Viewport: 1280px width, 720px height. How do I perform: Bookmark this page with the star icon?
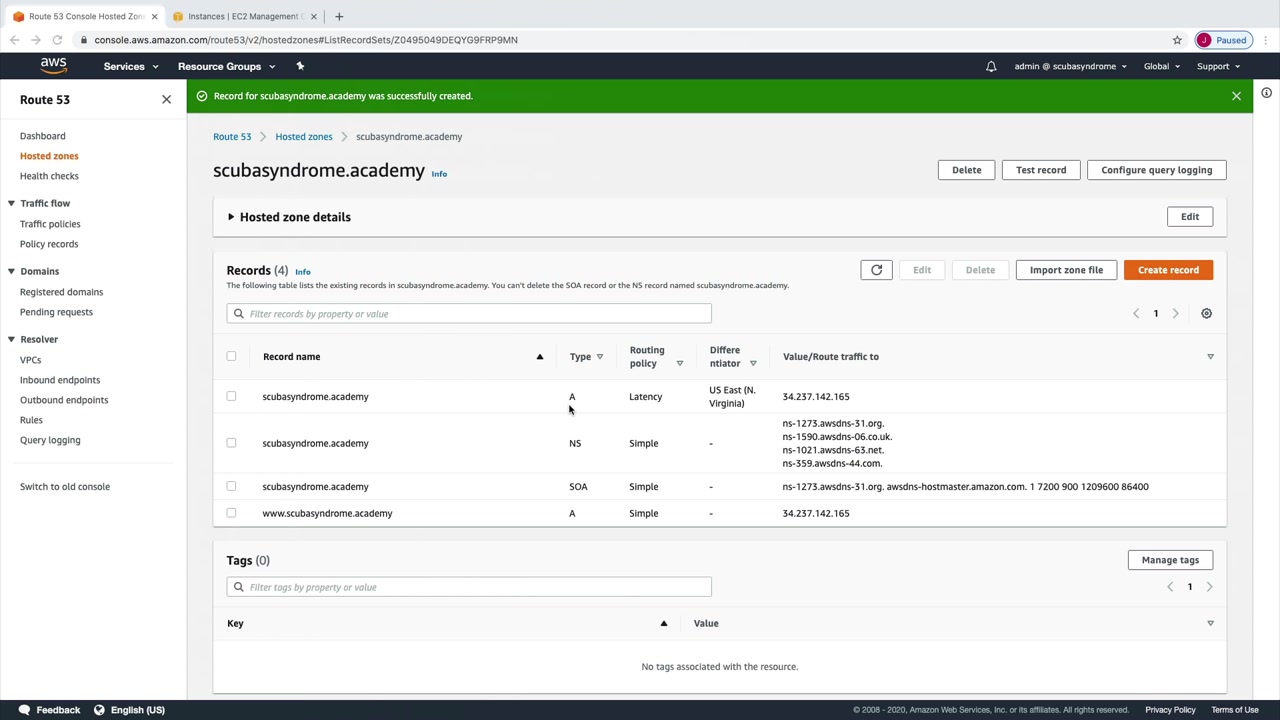tap(1177, 40)
